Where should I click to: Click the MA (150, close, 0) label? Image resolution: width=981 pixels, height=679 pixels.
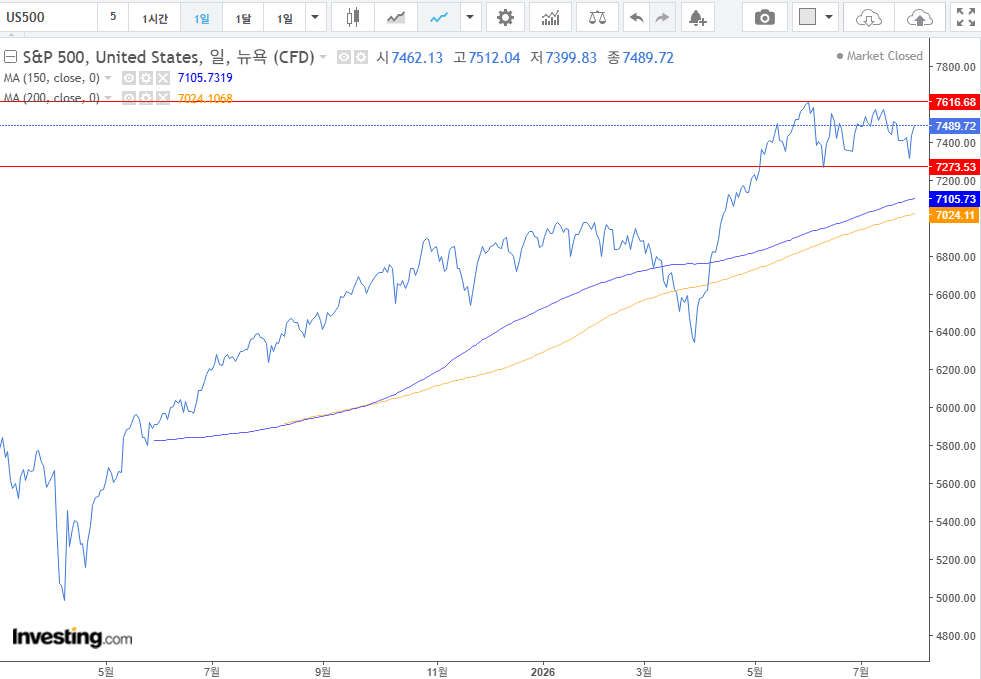[52, 78]
